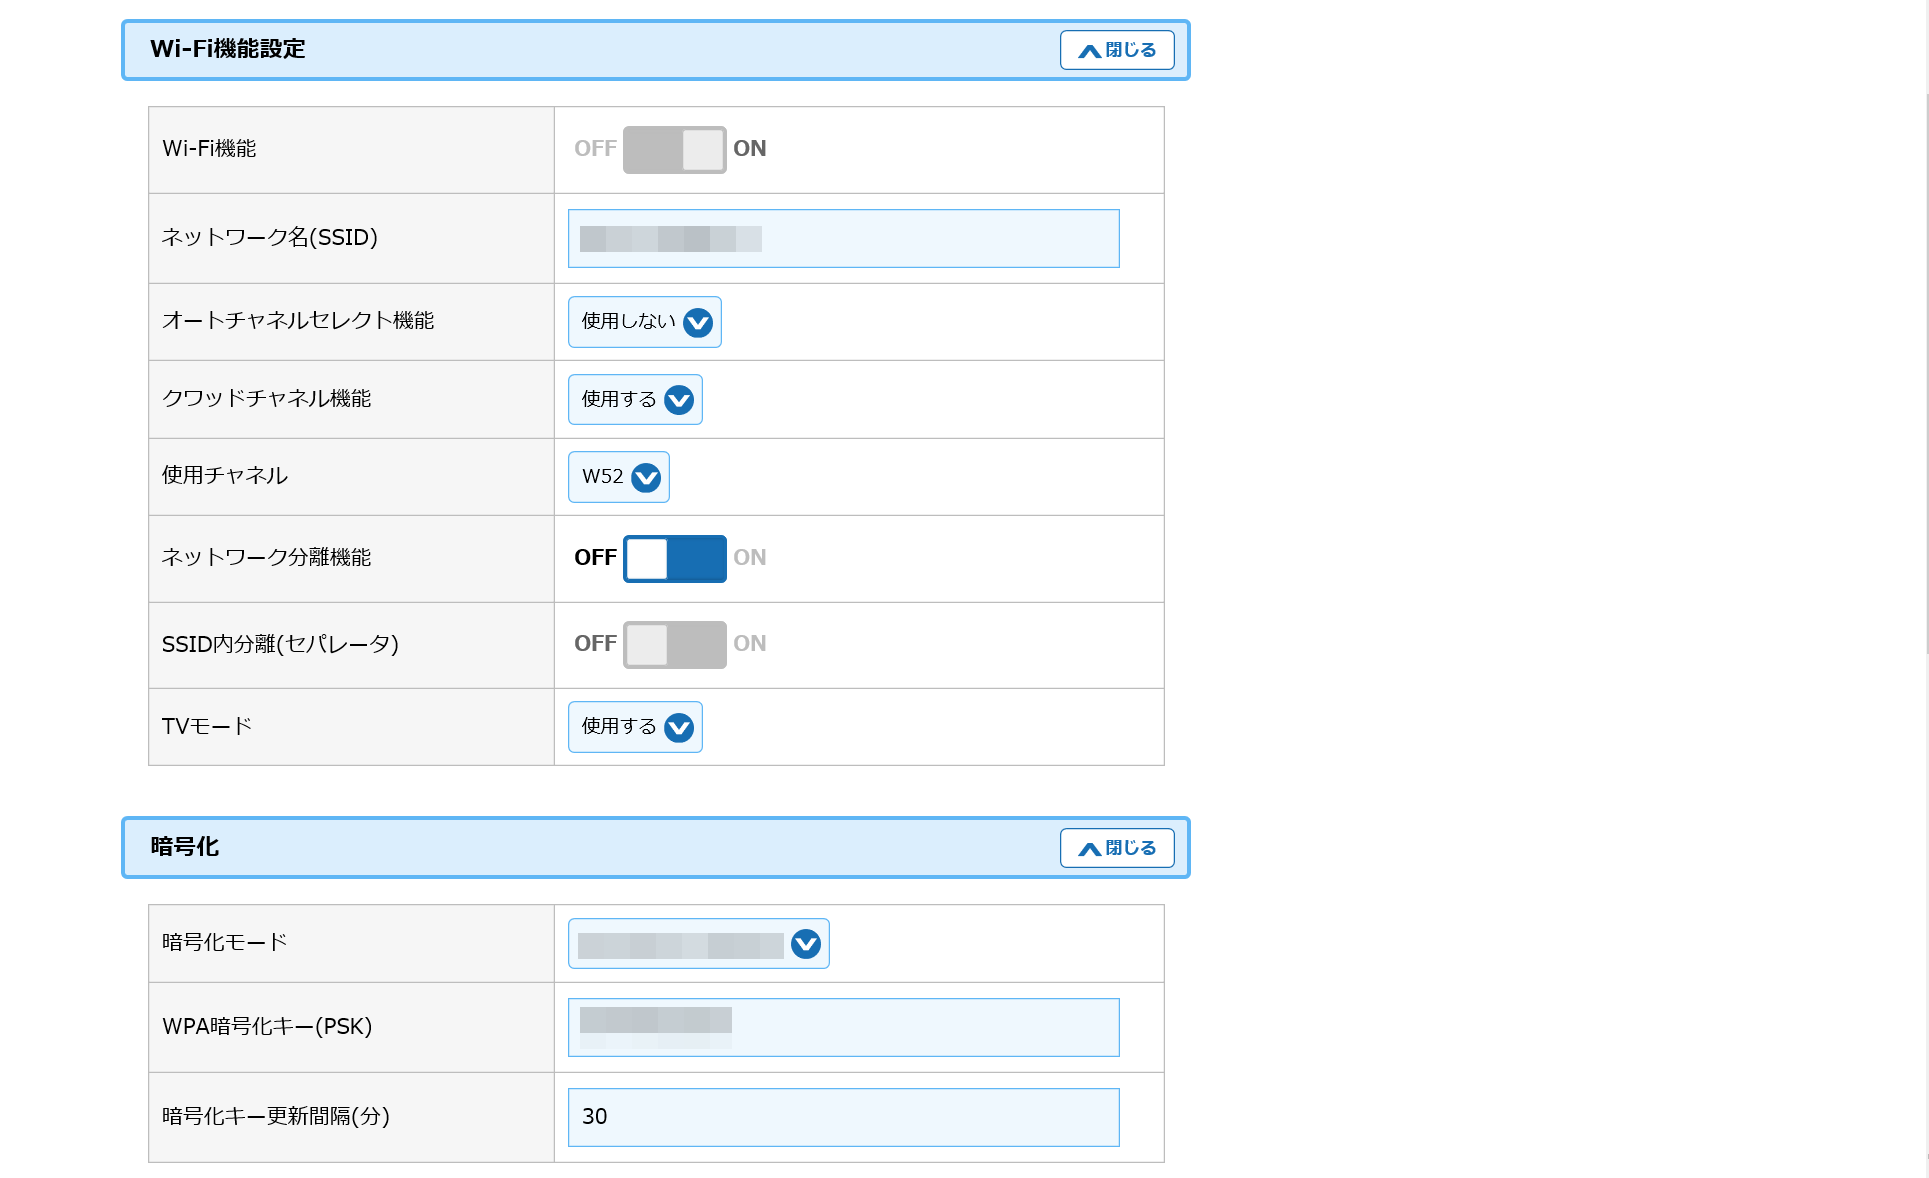Toggle the SSID内分離(セパレータ) switch
The image size is (1929, 1178).
click(674, 644)
